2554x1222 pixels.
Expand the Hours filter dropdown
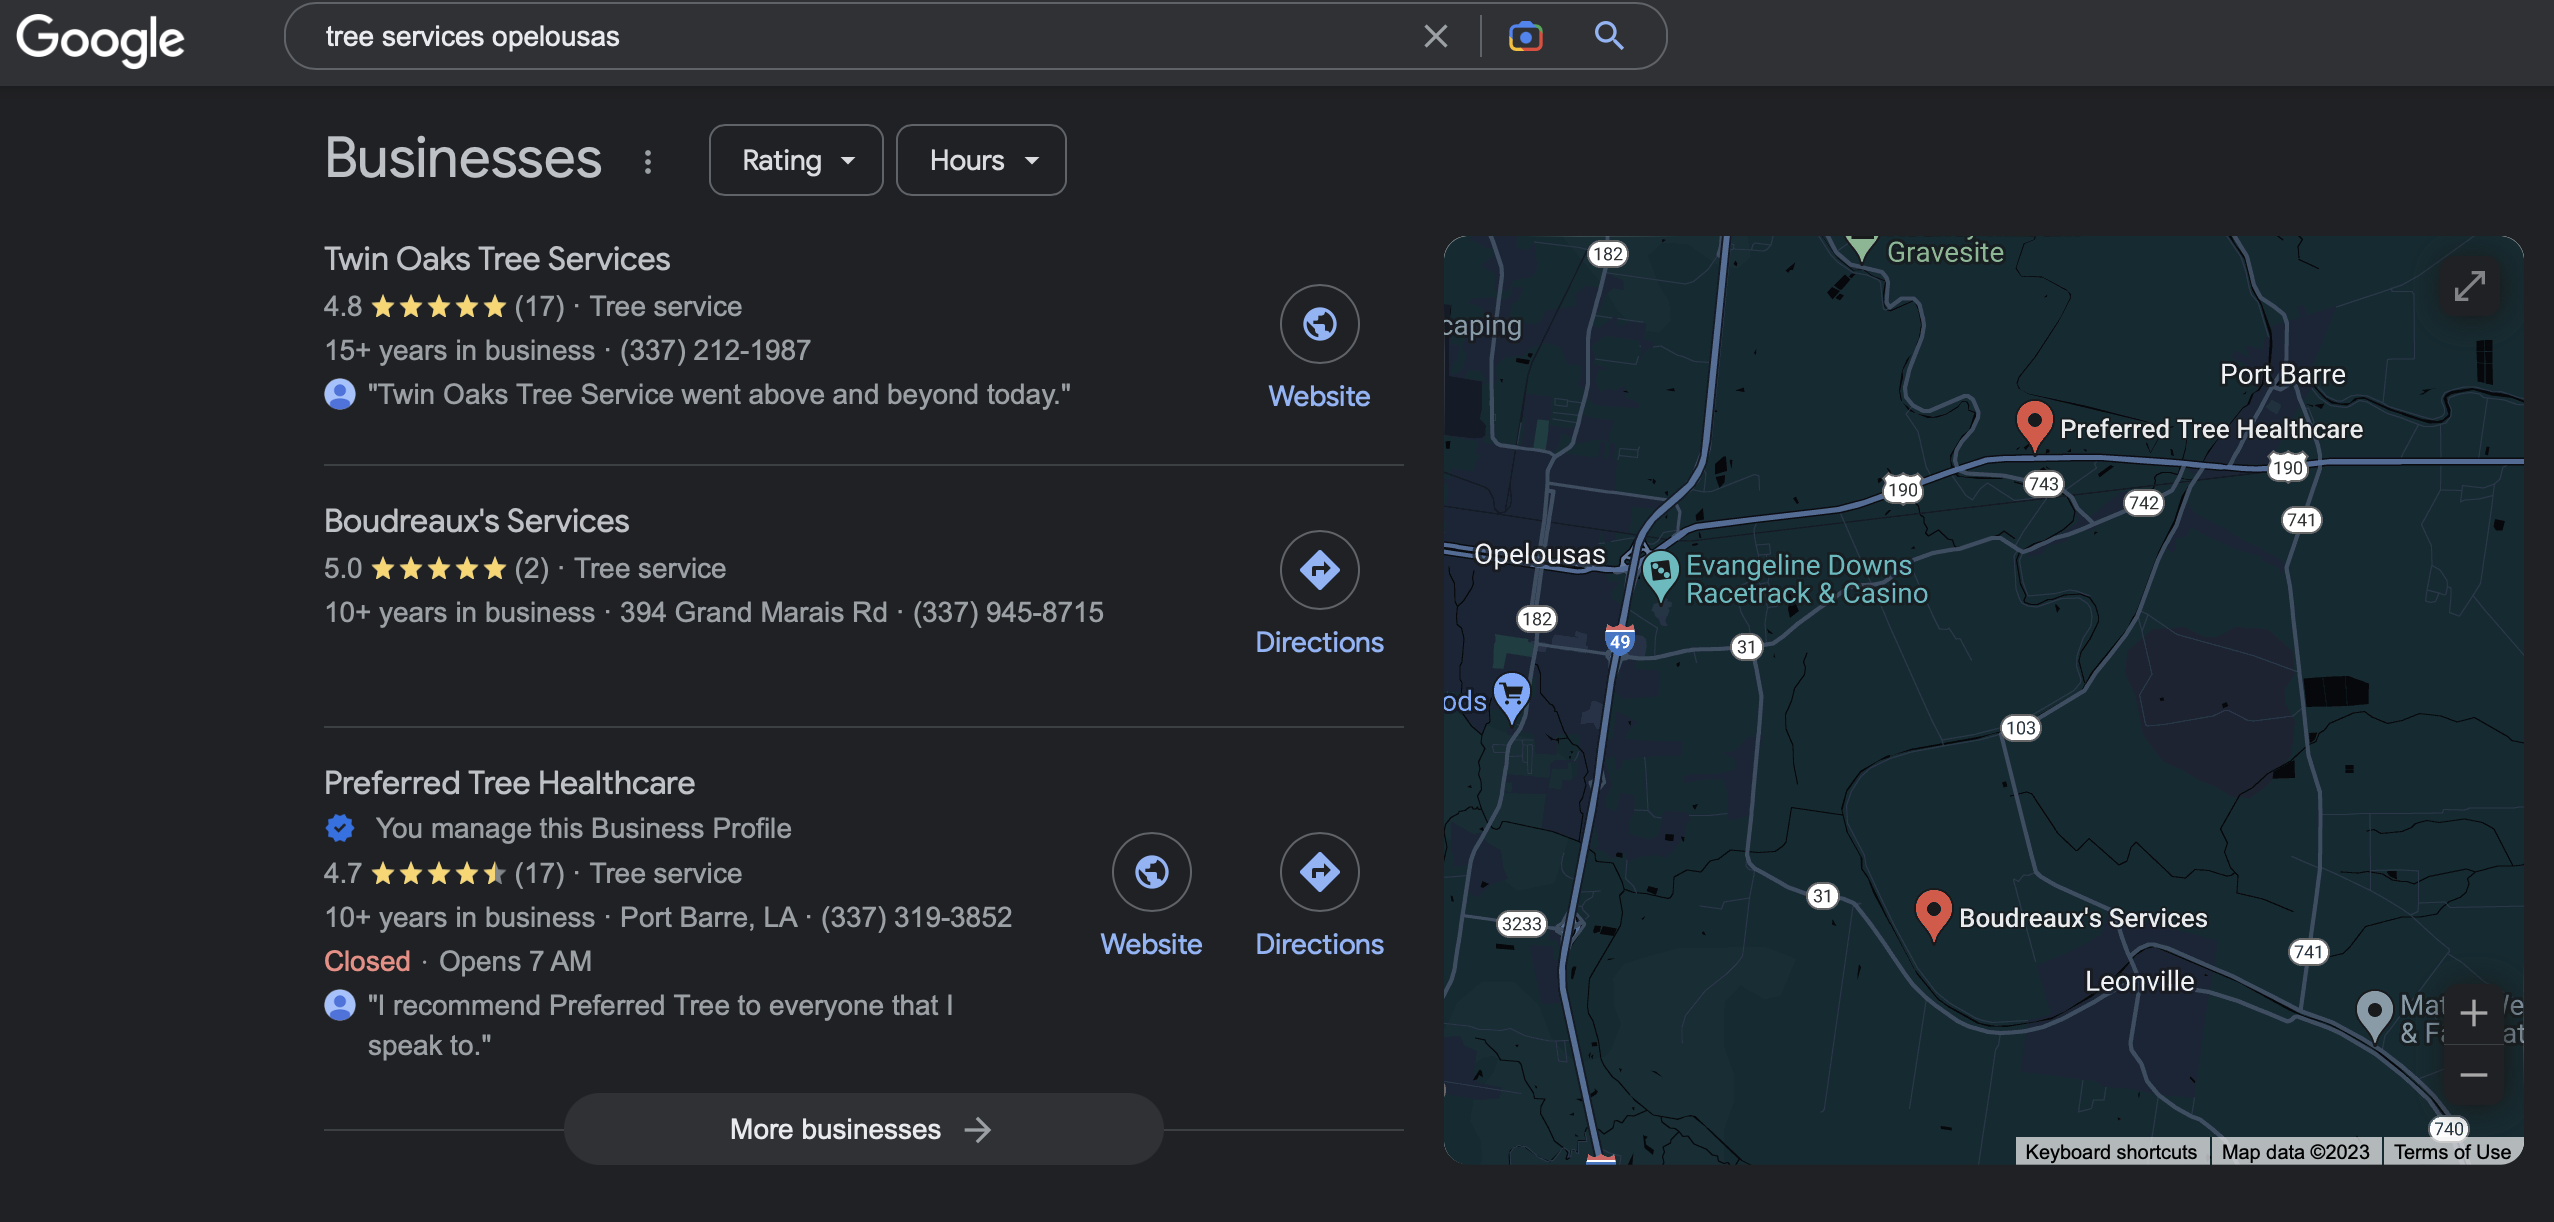point(980,161)
